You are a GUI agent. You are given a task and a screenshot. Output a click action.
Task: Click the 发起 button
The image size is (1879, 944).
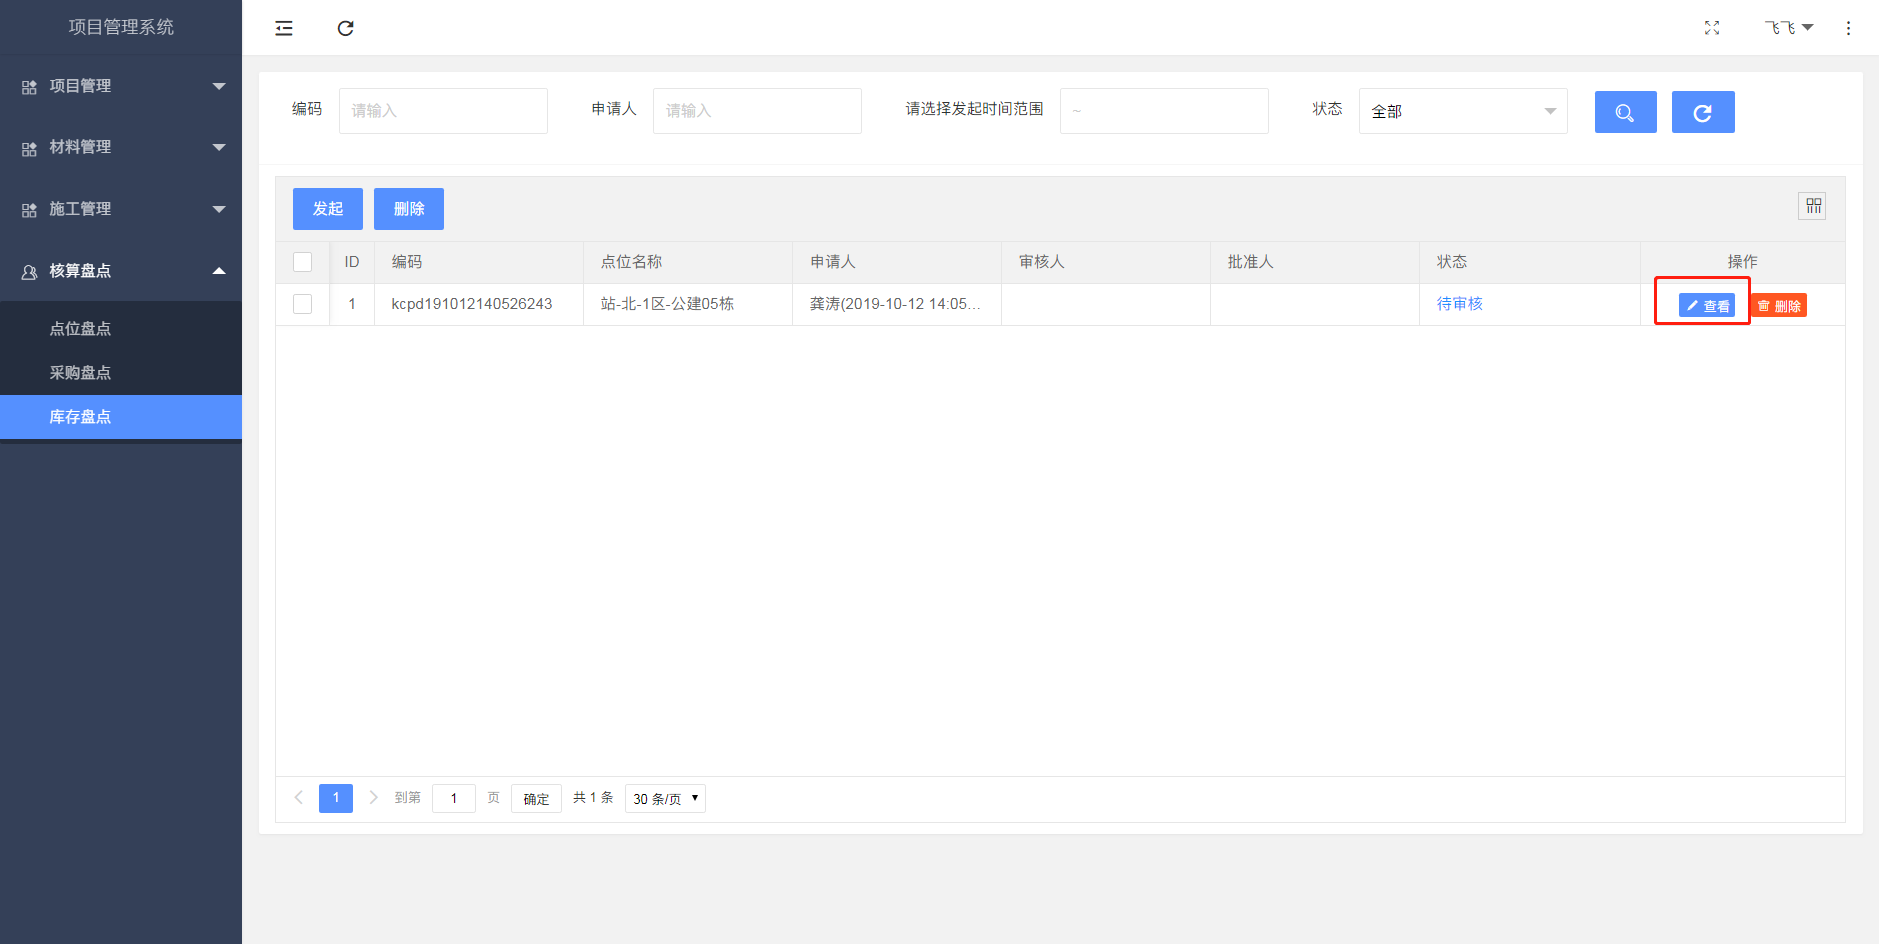328,209
